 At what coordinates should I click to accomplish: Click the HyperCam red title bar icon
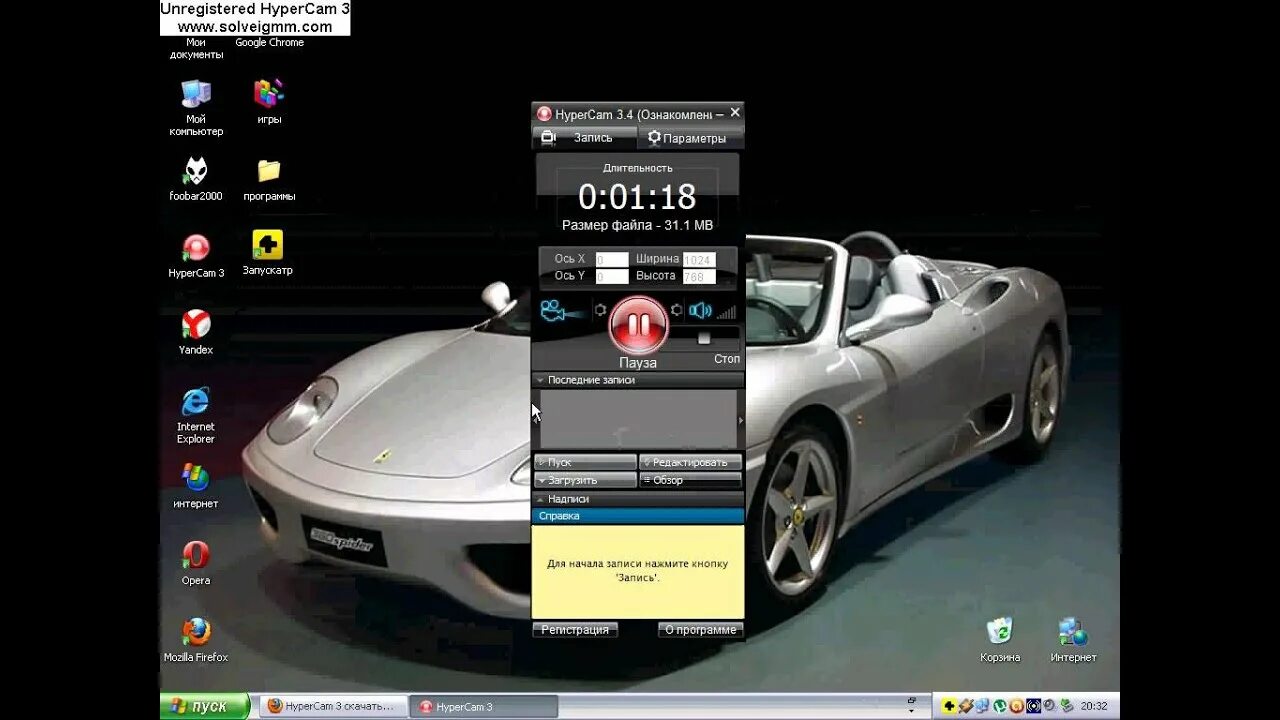coord(544,114)
